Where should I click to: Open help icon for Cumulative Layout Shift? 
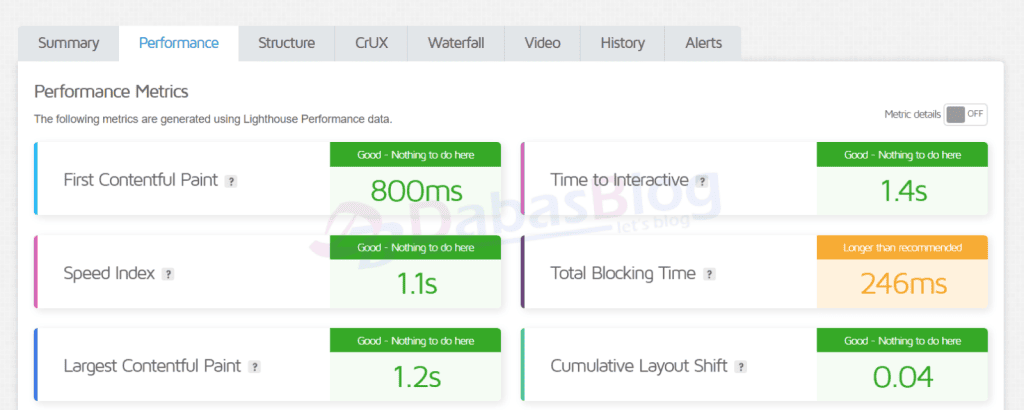(x=741, y=367)
